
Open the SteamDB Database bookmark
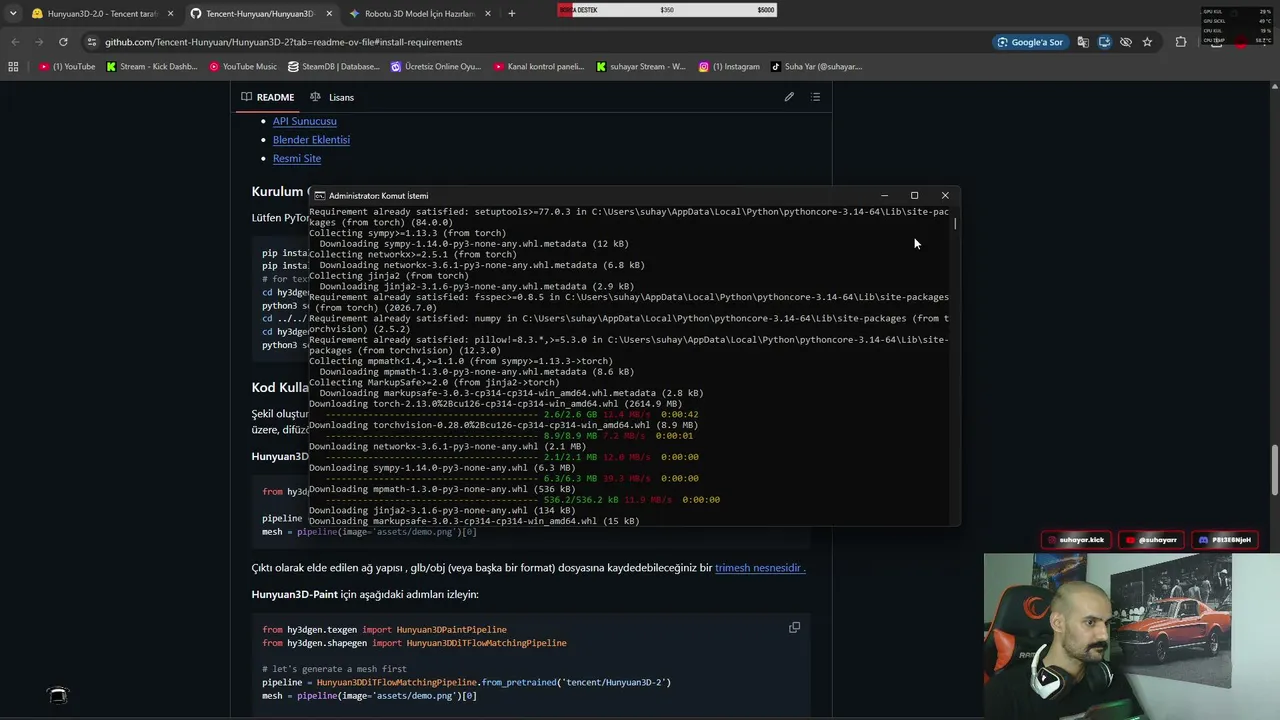click(334, 67)
